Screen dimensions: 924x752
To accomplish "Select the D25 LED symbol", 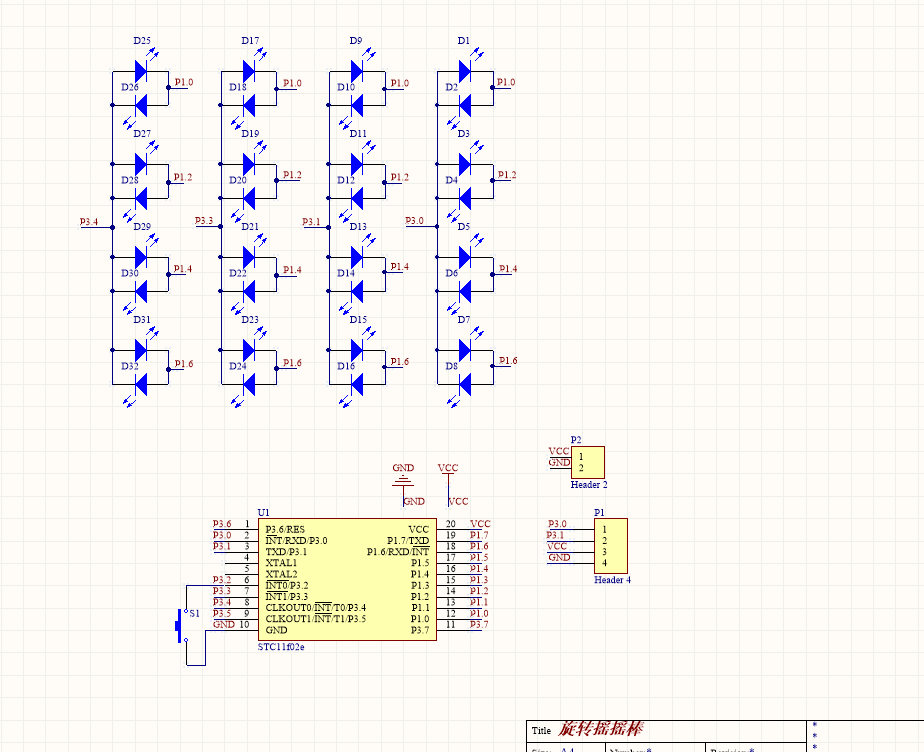I will [141, 71].
